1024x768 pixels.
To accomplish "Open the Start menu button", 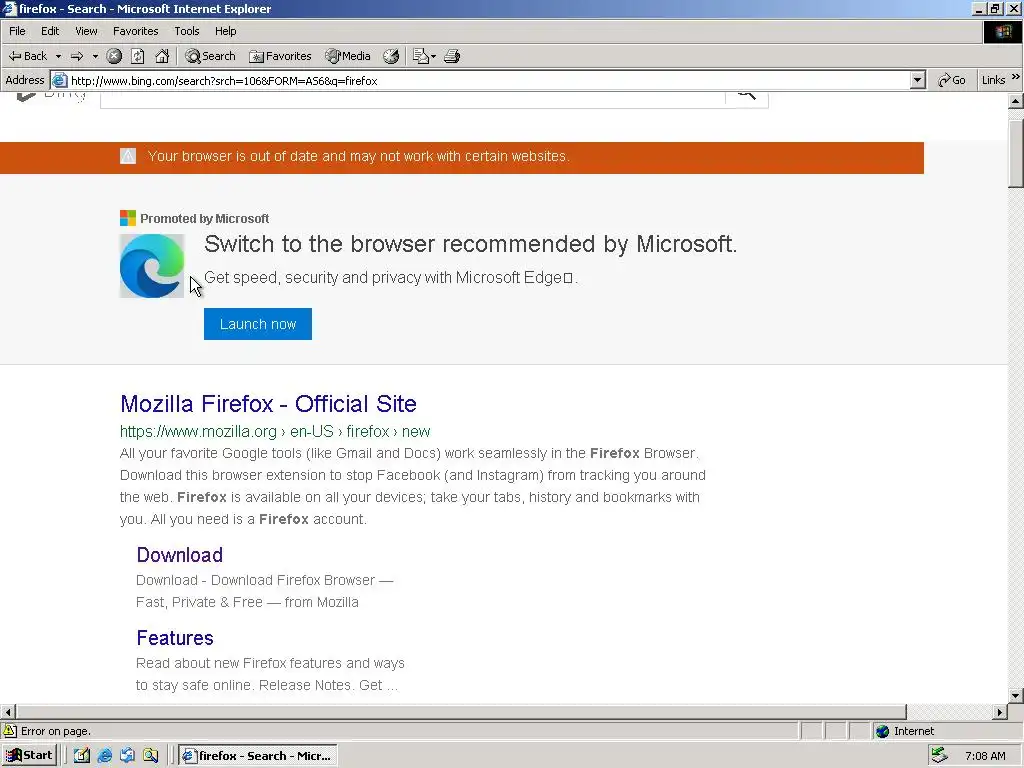I will coord(29,756).
